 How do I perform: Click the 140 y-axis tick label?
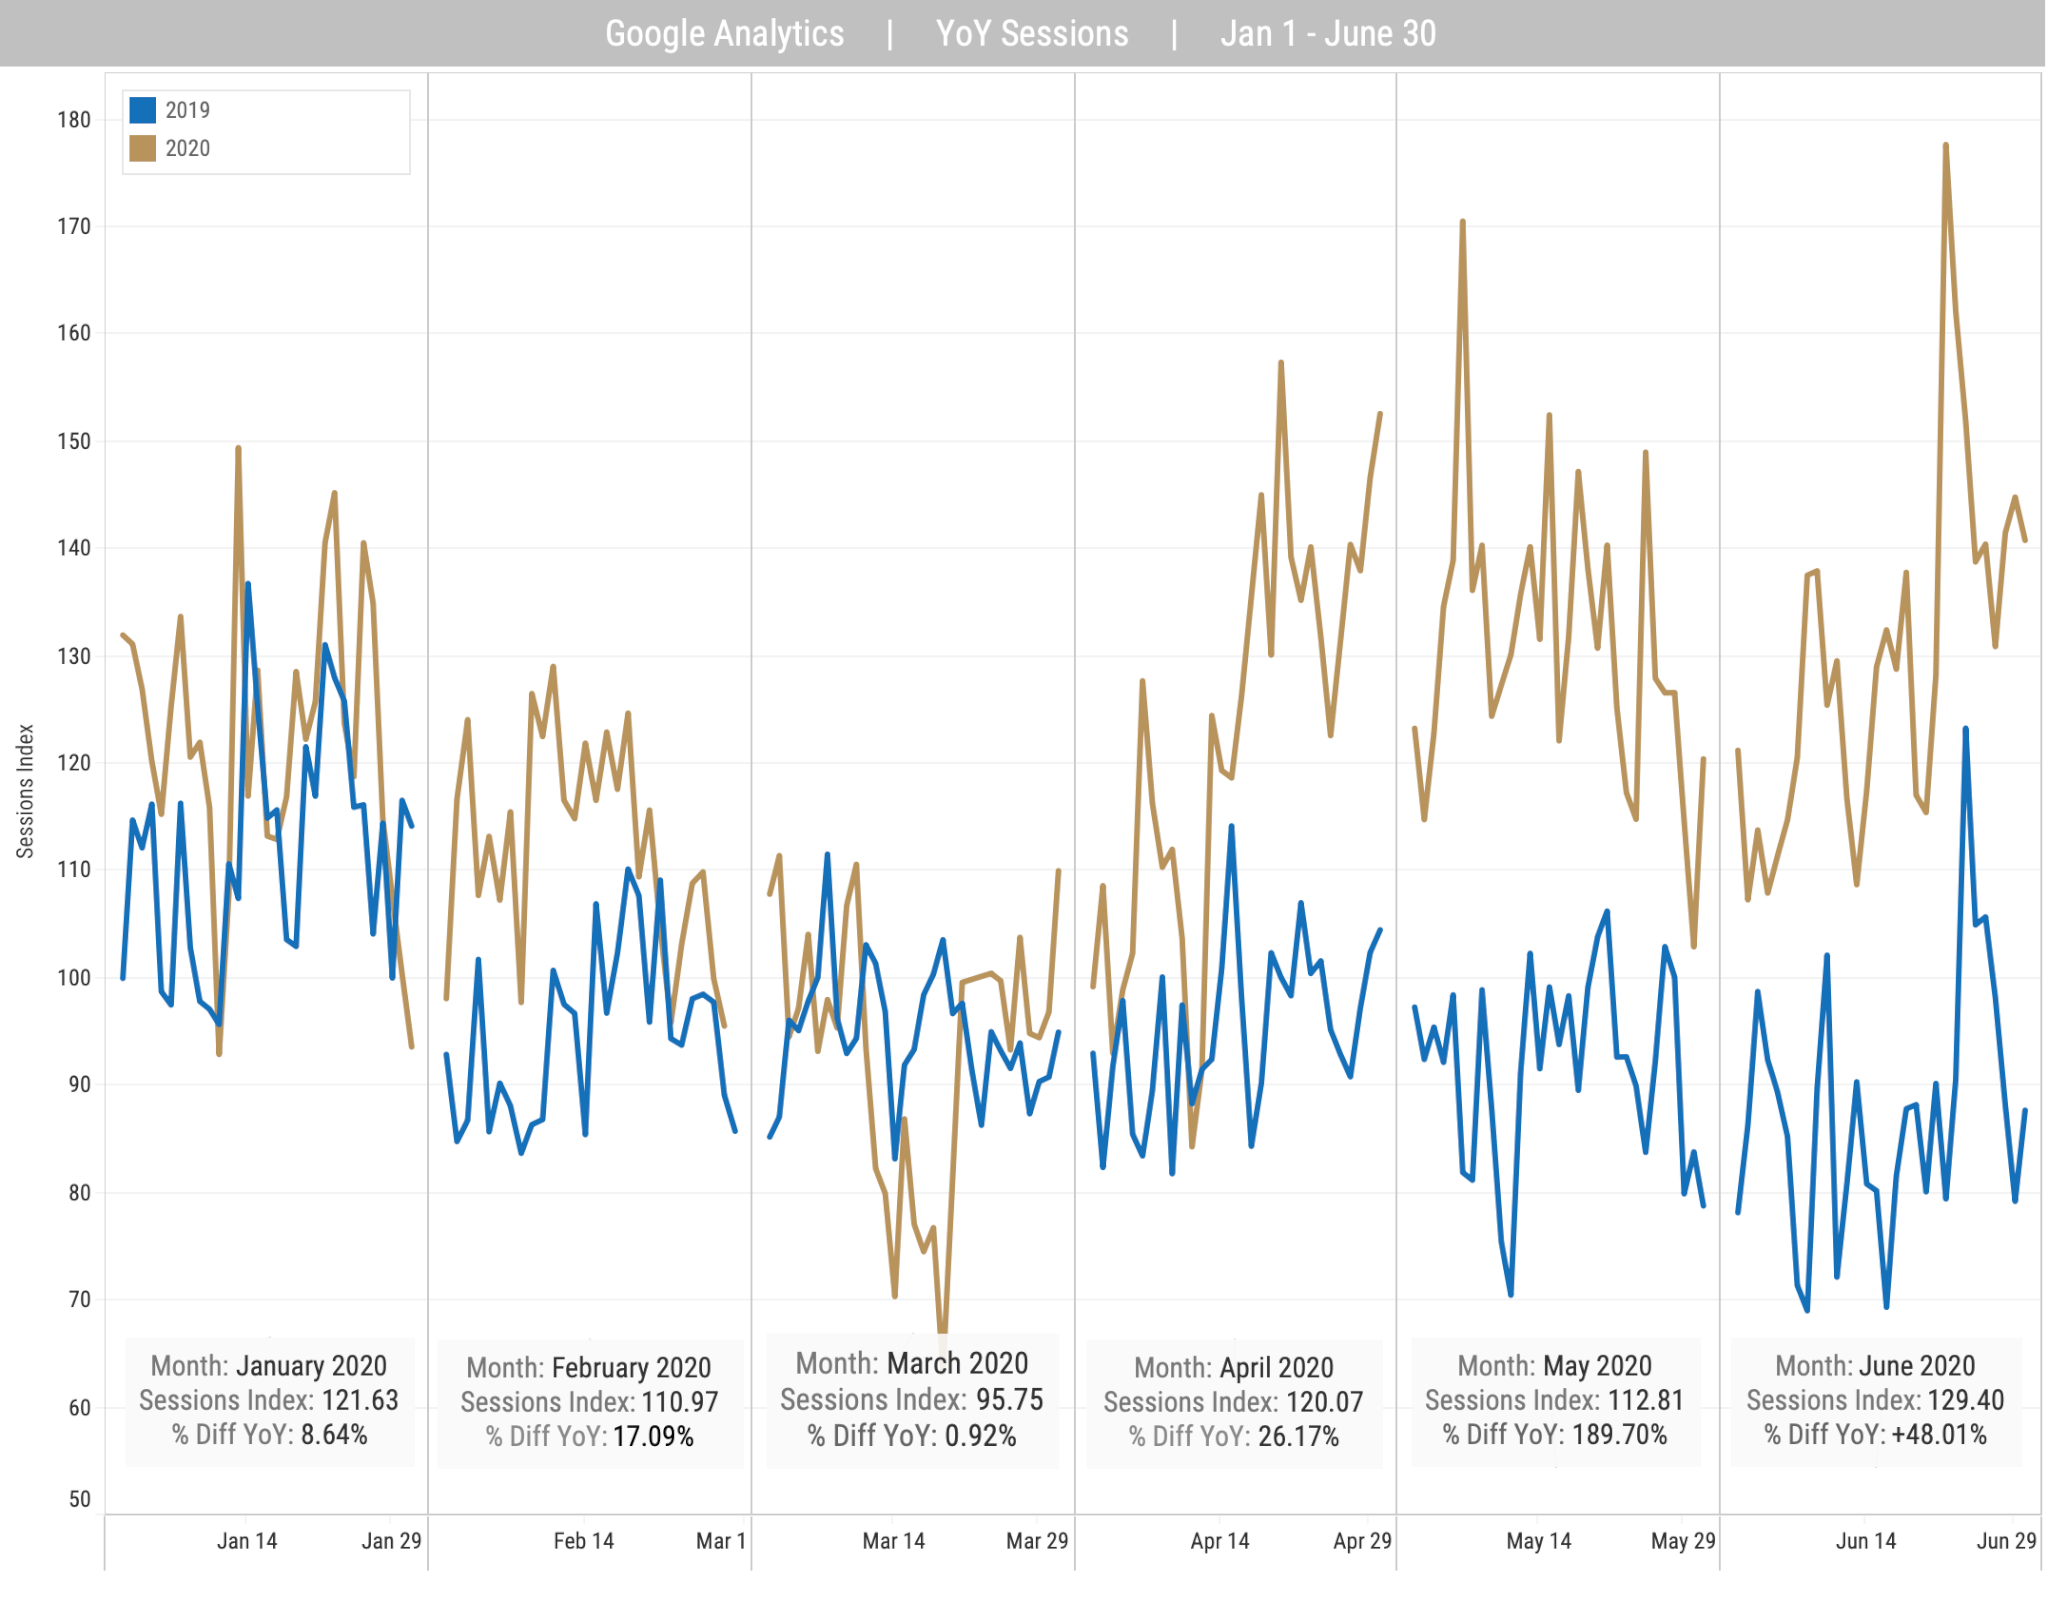tap(74, 548)
